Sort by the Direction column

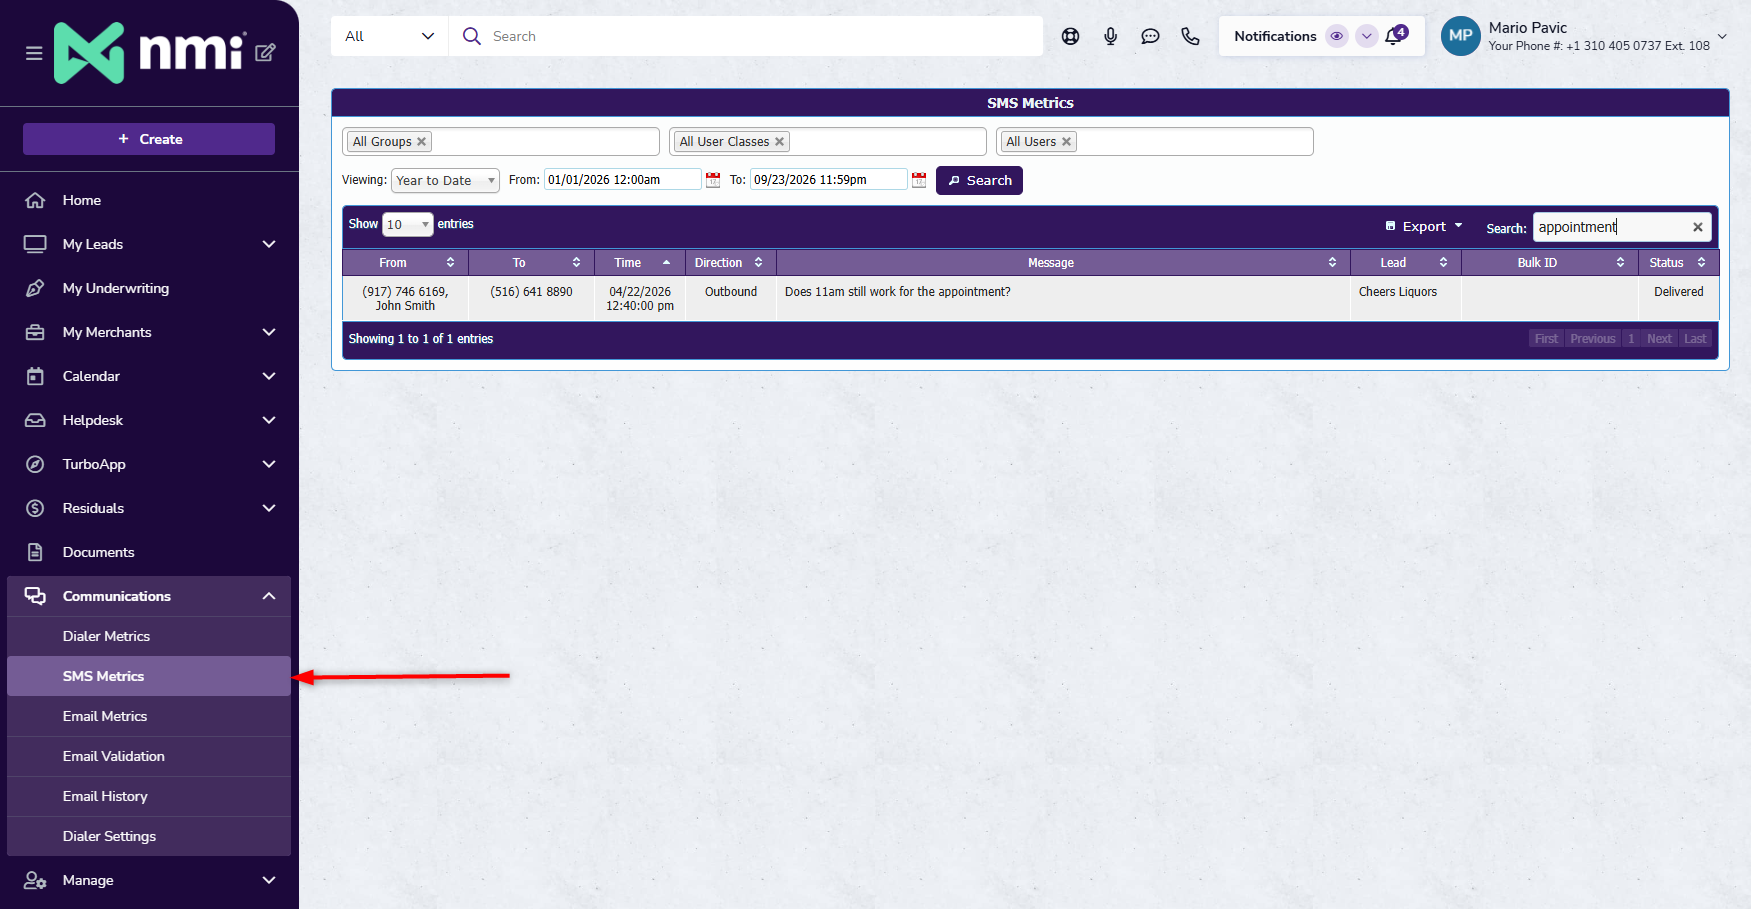point(731,262)
